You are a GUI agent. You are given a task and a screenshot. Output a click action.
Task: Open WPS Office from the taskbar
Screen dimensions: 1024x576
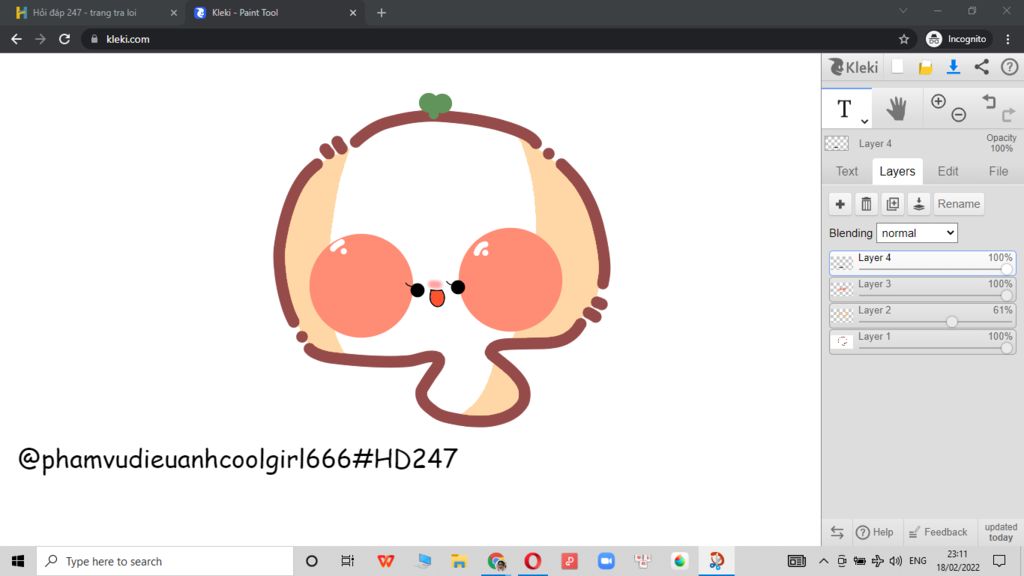(x=385, y=561)
